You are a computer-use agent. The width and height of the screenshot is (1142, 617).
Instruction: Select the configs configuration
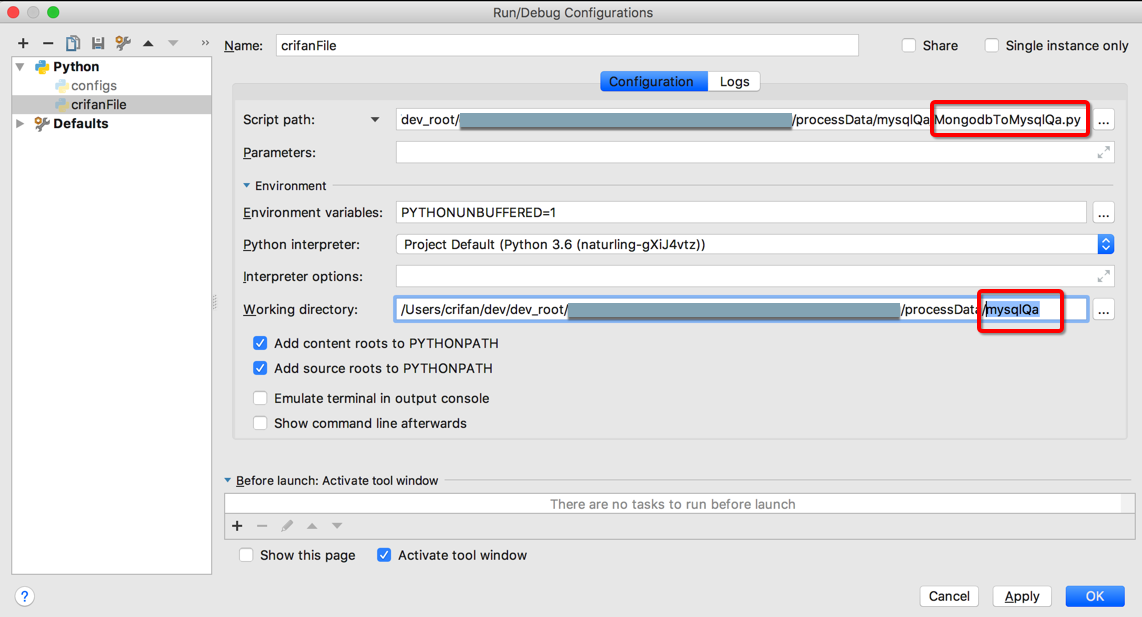(x=94, y=85)
